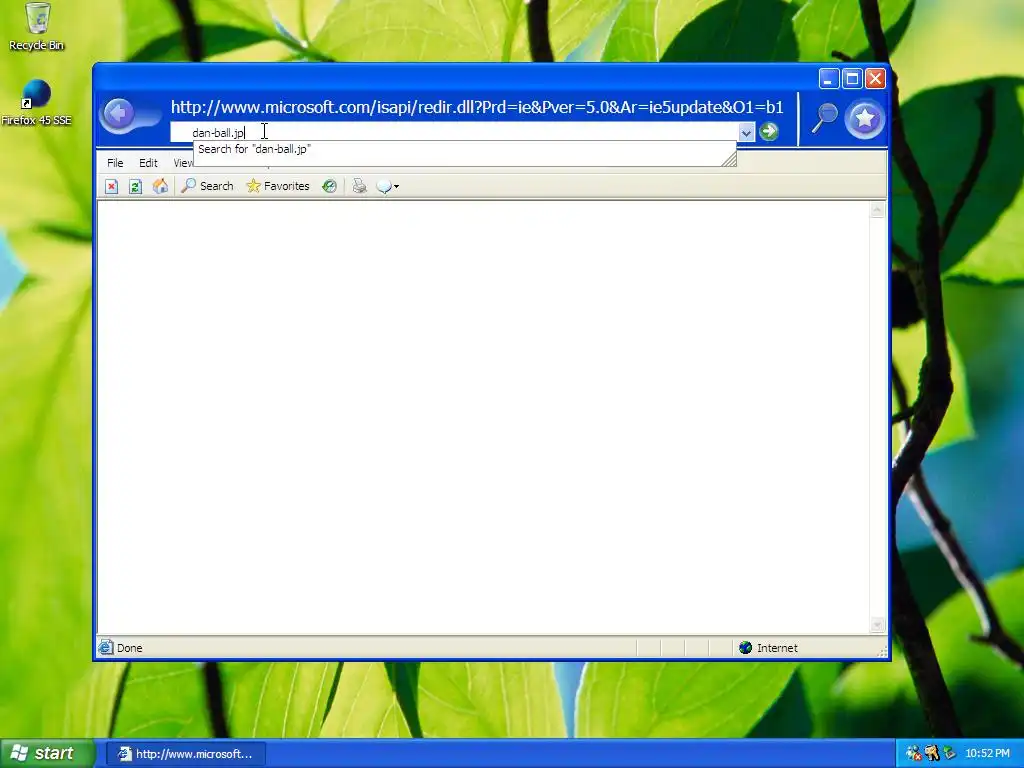Click the Search toolbar button
The image size is (1024, 768).
point(207,187)
